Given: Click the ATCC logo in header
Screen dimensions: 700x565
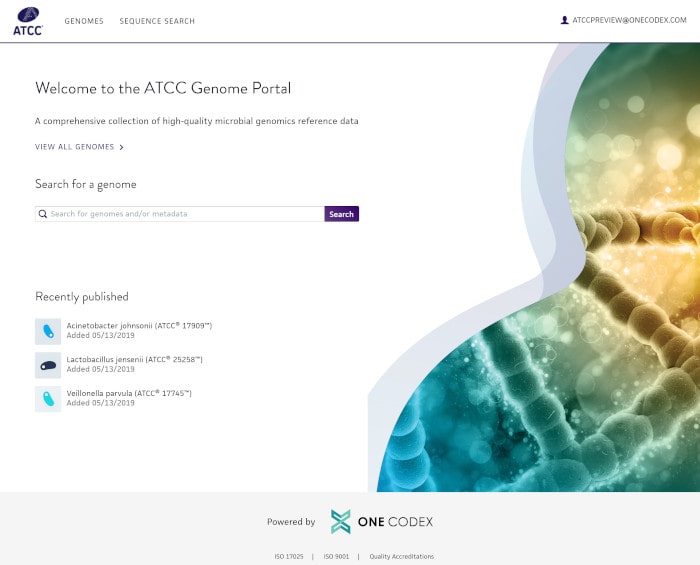Looking at the screenshot, I should click(x=28, y=21).
